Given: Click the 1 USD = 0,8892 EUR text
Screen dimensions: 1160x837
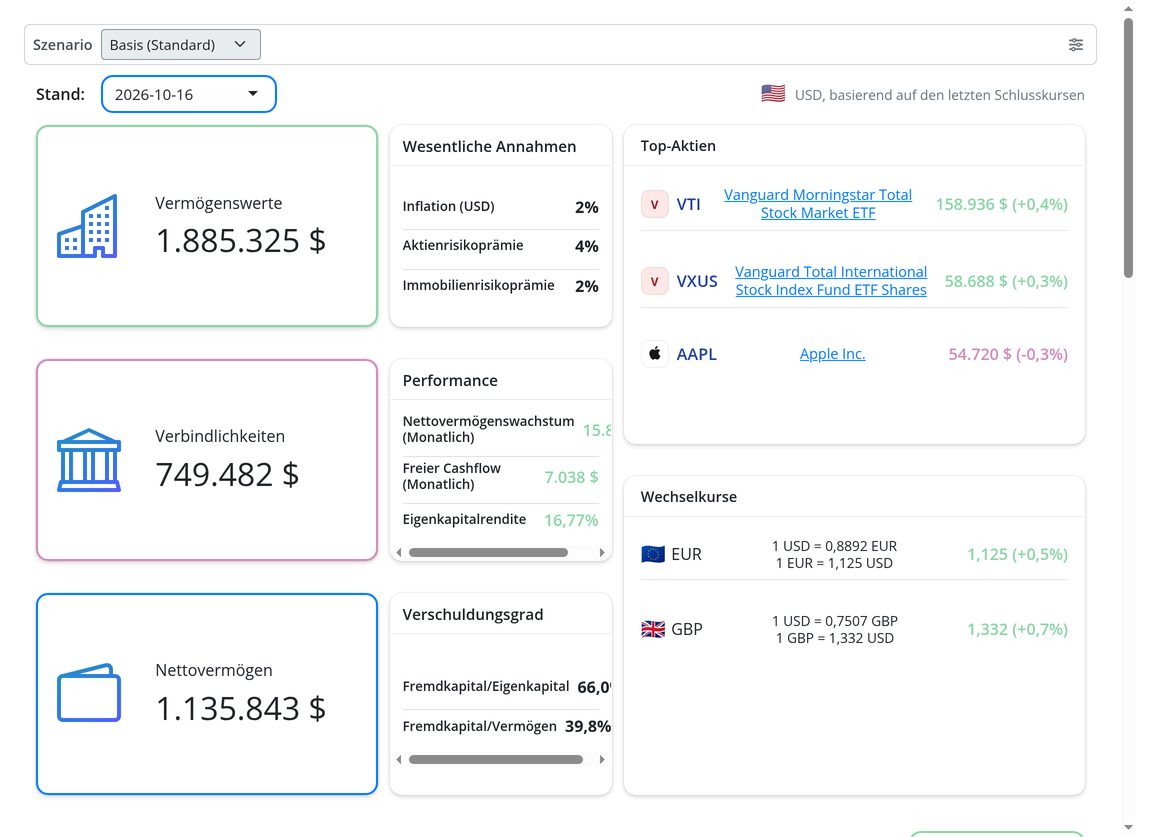Looking at the screenshot, I should click(x=834, y=546).
